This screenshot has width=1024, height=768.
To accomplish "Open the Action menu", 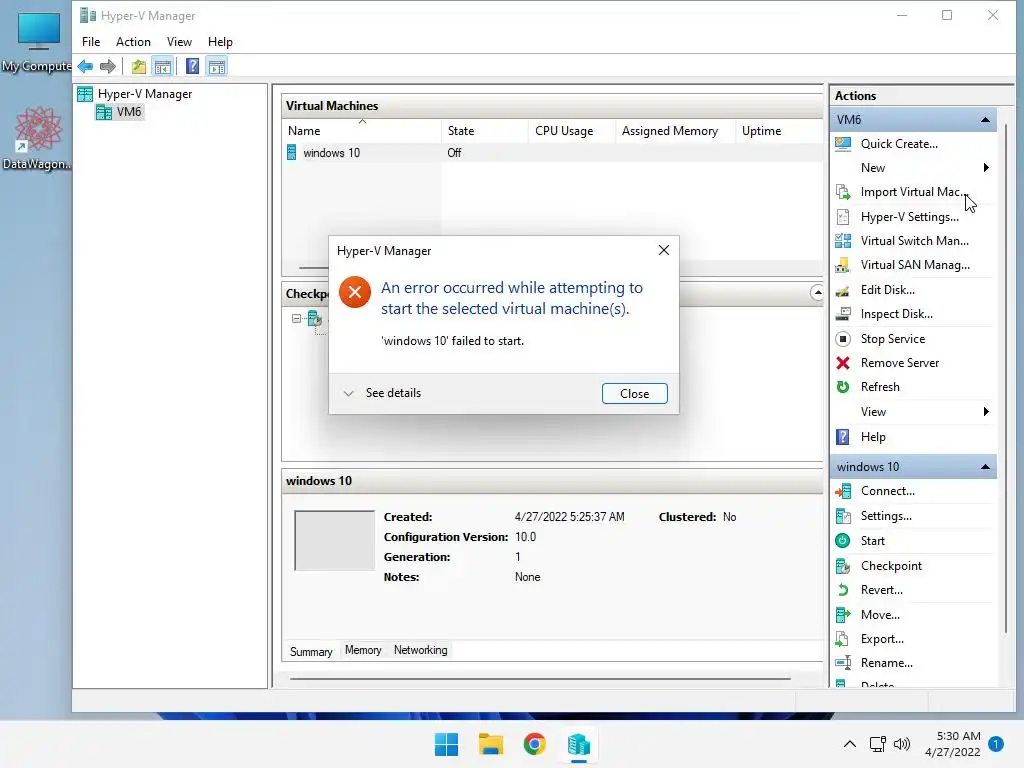I will pyautogui.click(x=133, y=42).
